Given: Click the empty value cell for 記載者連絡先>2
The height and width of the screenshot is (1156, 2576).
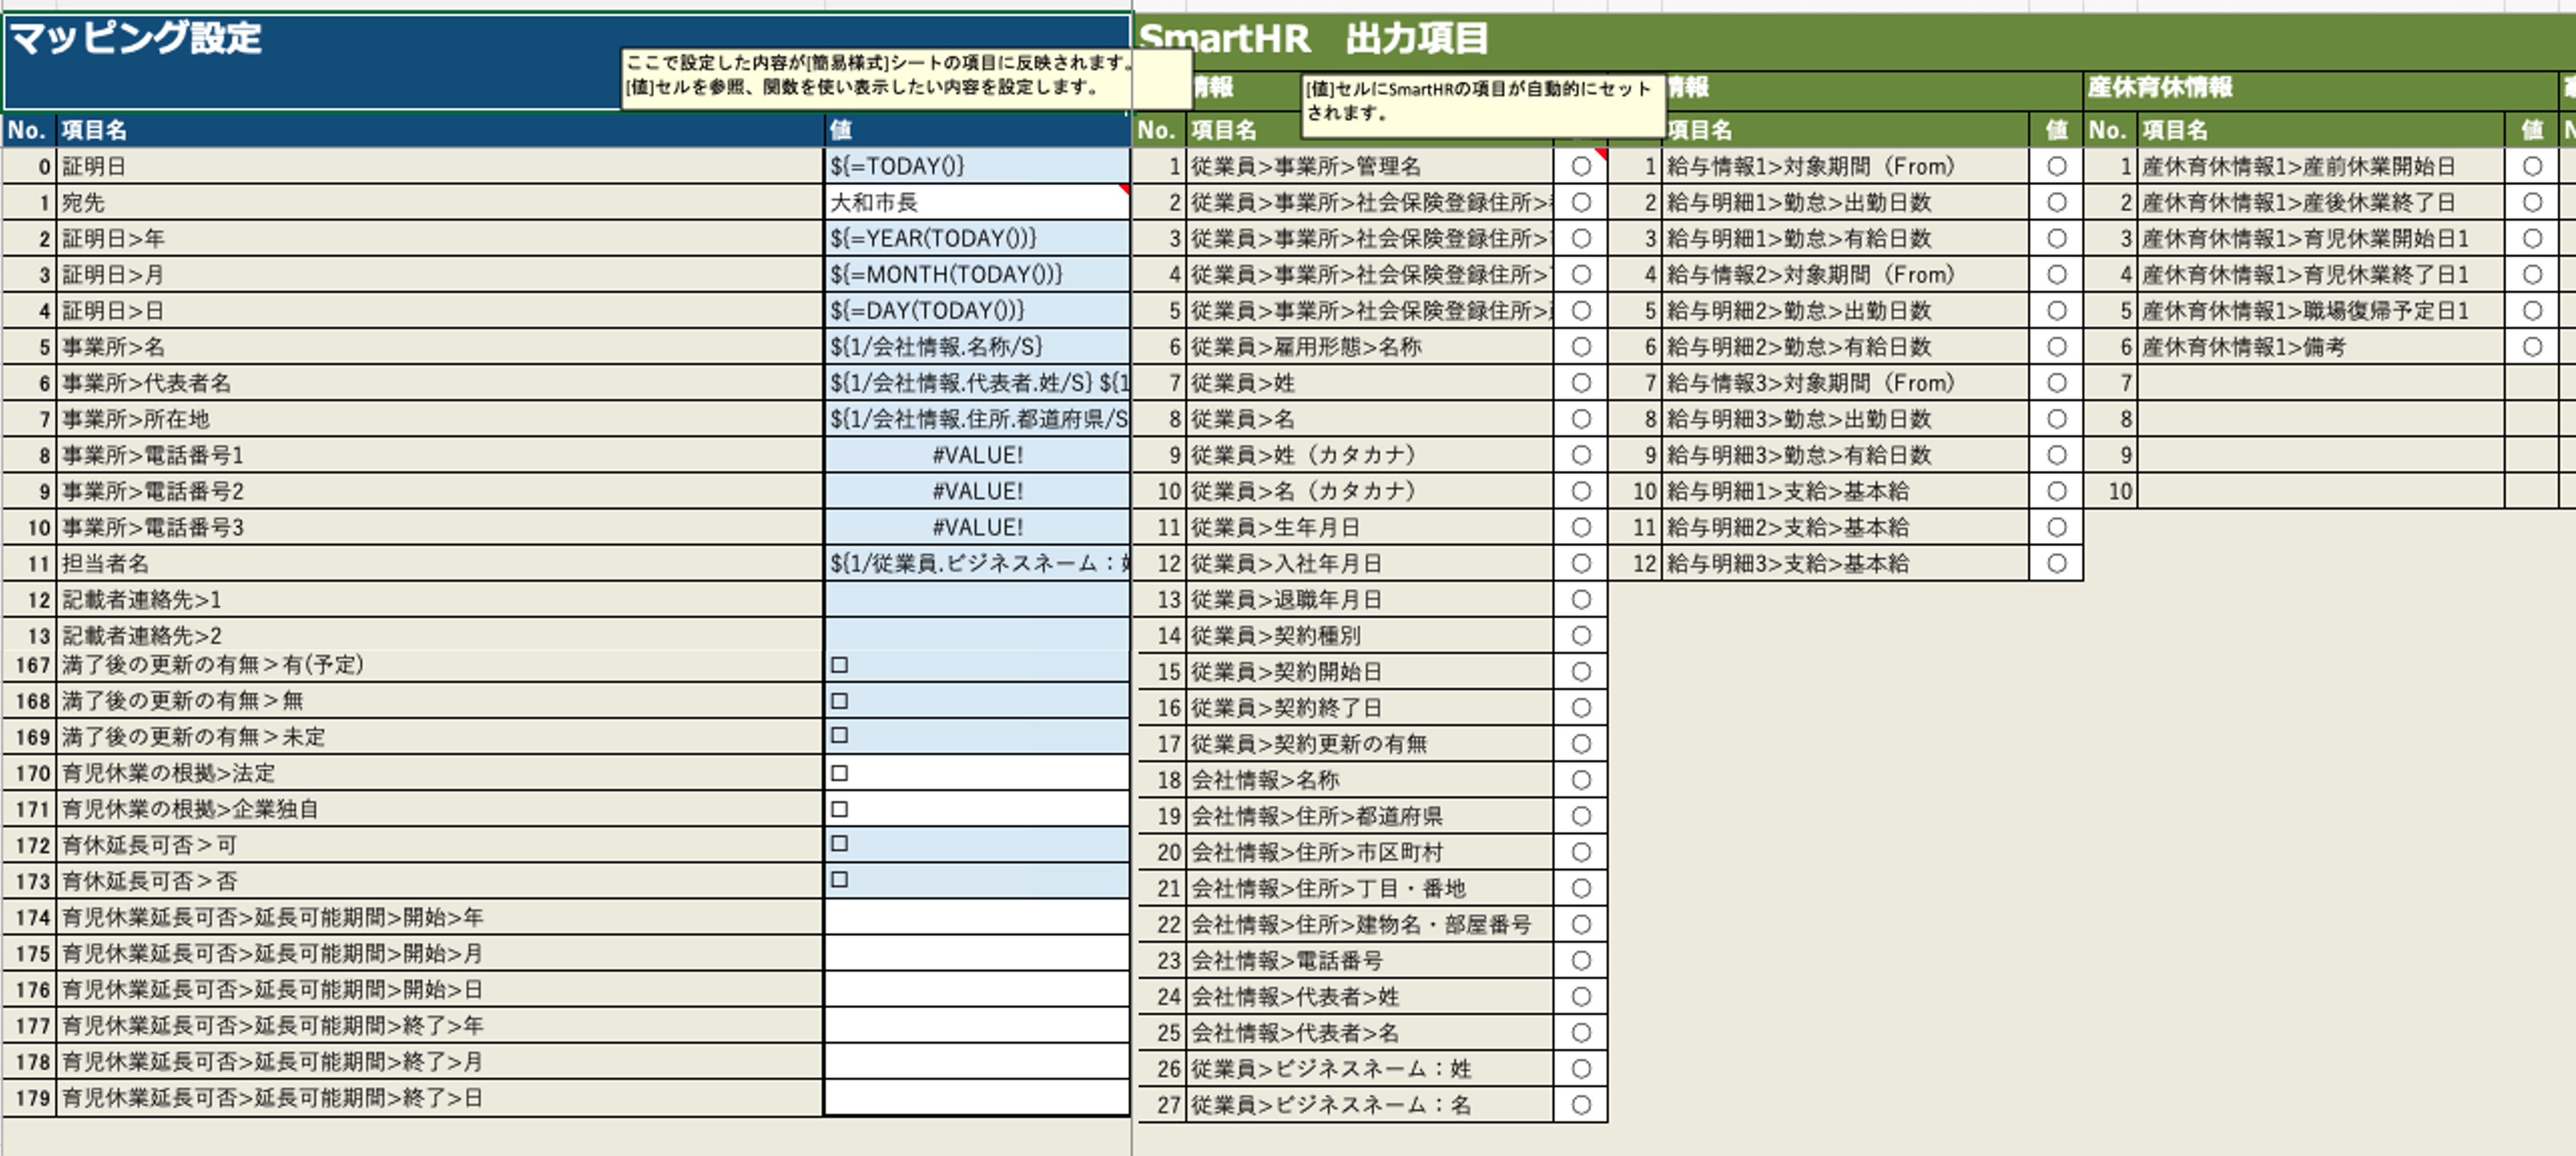Looking at the screenshot, I should coord(976,634).
